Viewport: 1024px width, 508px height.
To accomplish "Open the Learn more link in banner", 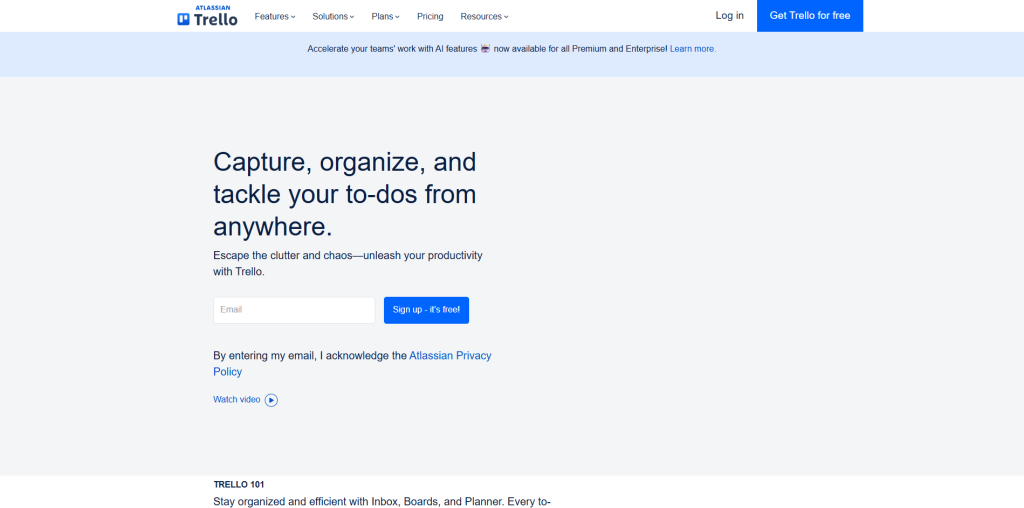I will click(692, 49).
